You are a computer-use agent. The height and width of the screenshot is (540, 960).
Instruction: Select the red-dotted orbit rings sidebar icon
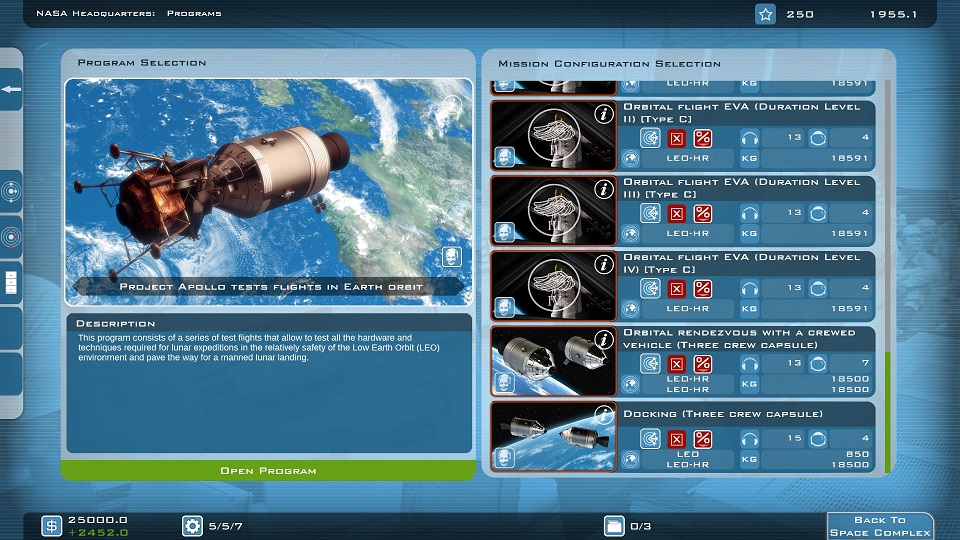pos(11,237)
